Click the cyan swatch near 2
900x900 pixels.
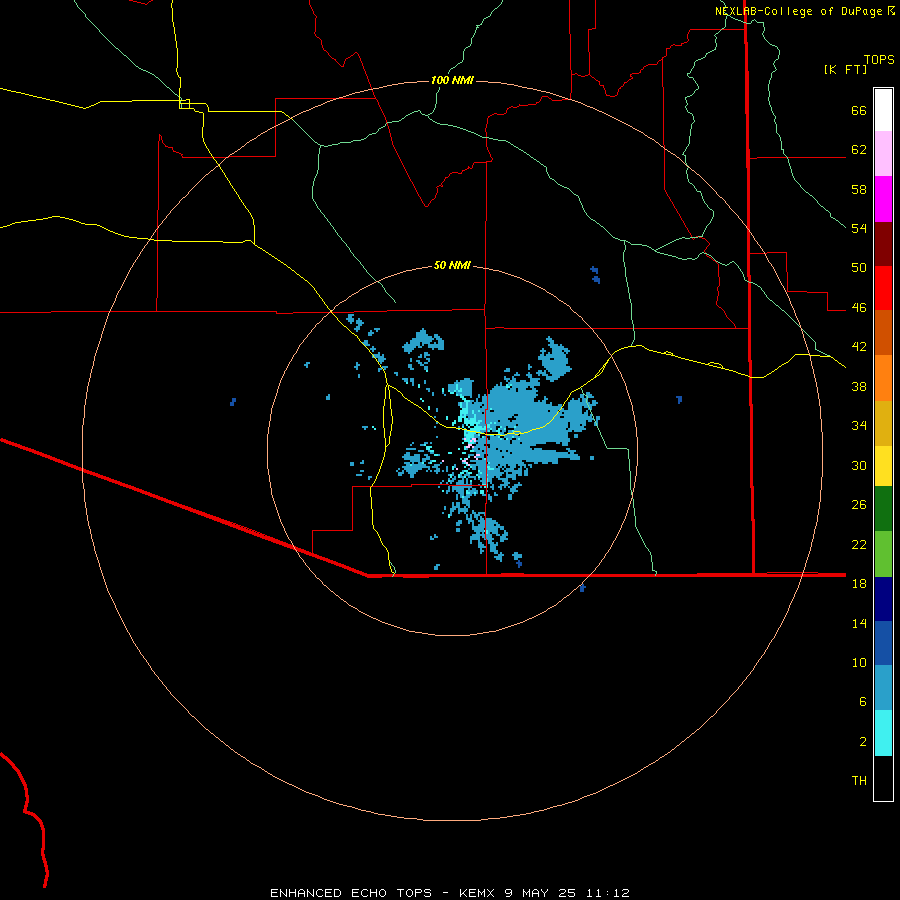883,733
